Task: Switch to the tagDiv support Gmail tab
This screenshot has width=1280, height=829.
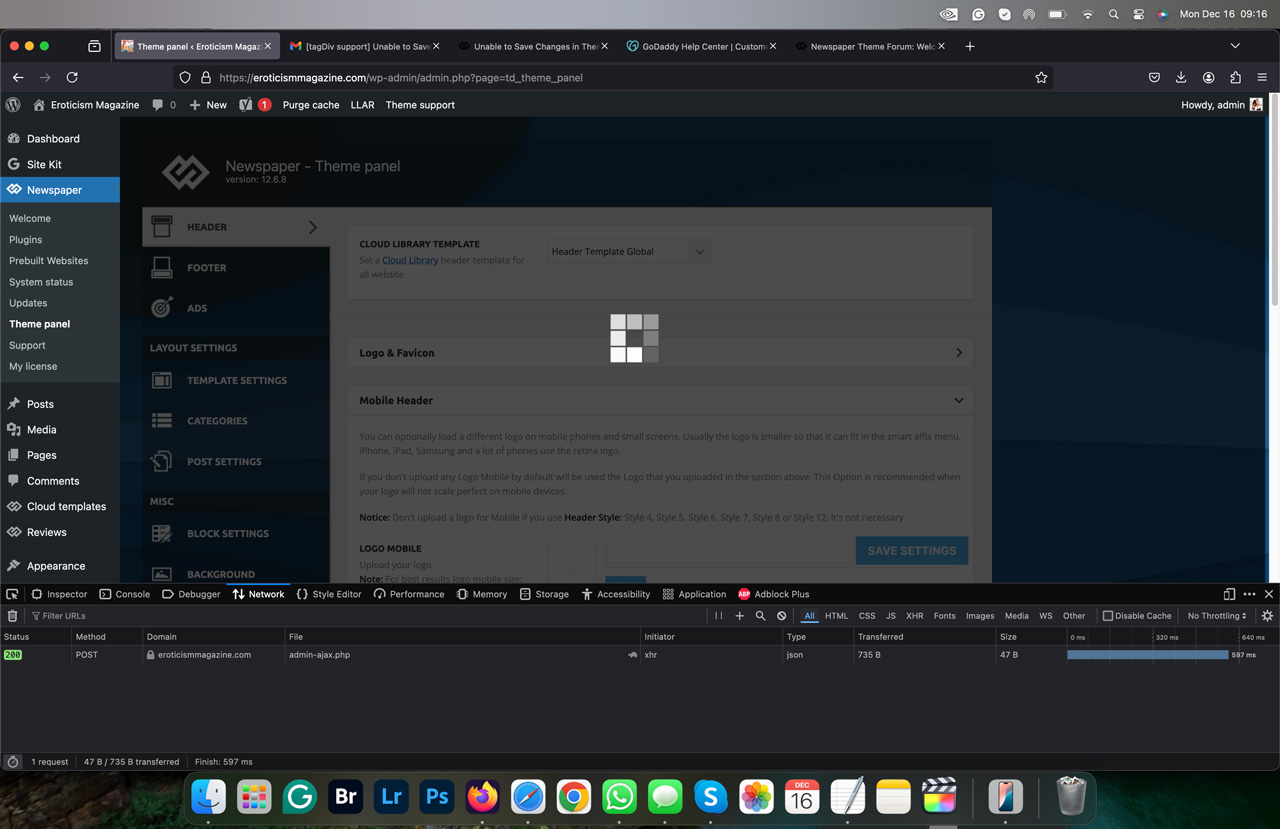Action: 365,46
